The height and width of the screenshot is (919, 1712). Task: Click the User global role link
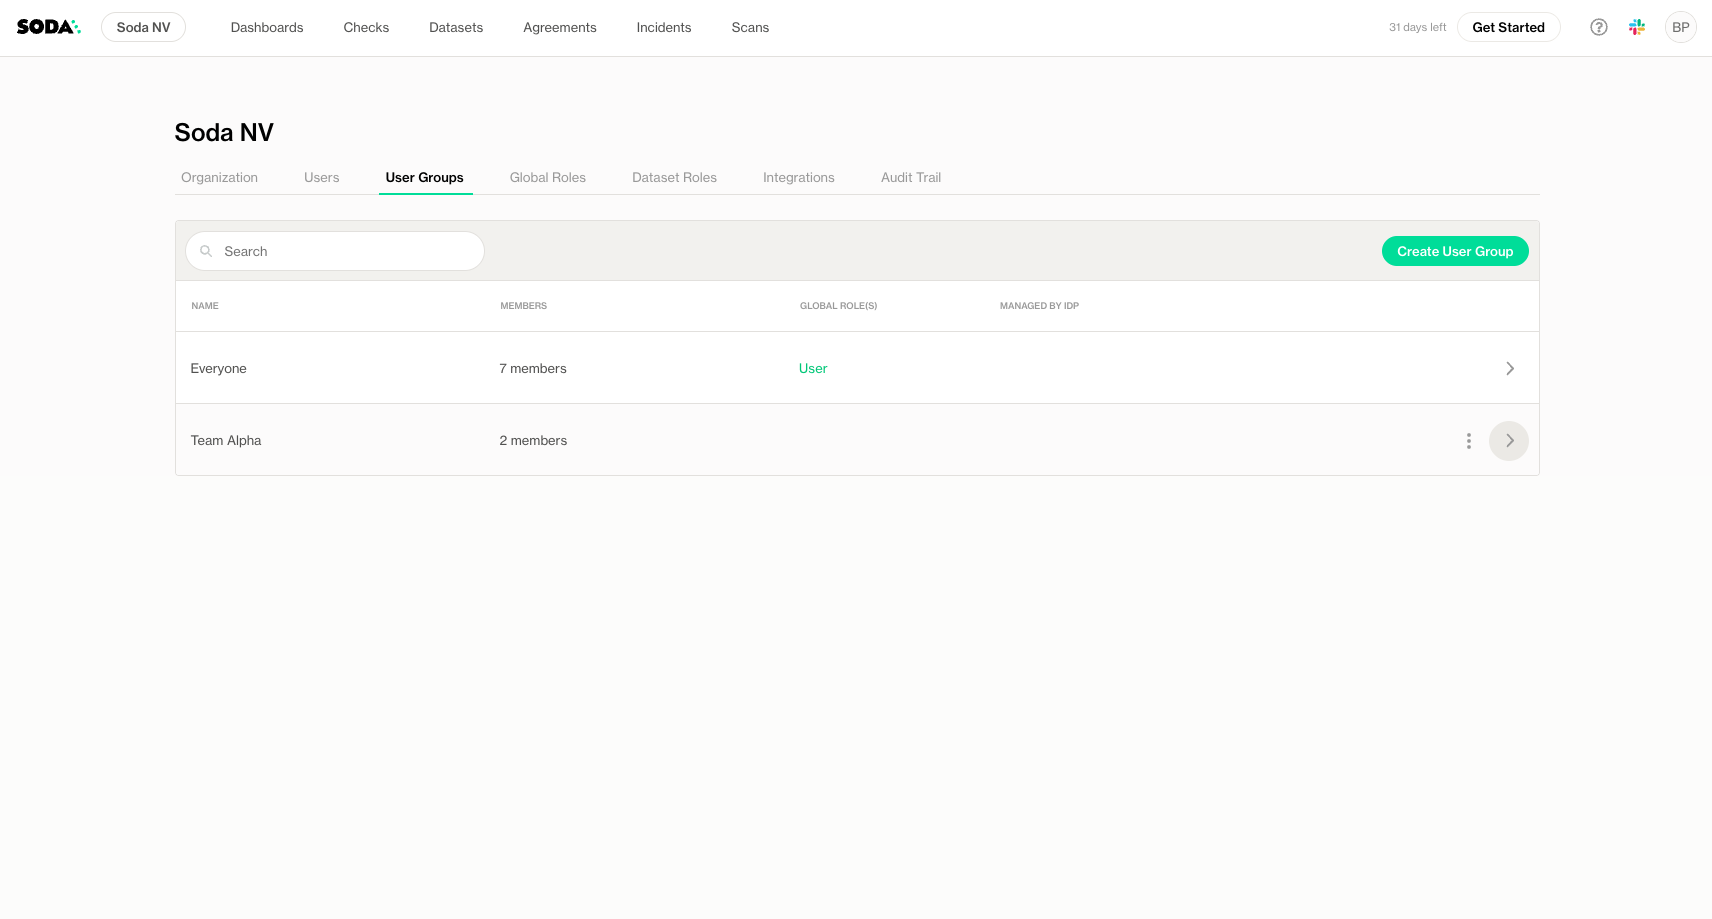pos(812,369)
